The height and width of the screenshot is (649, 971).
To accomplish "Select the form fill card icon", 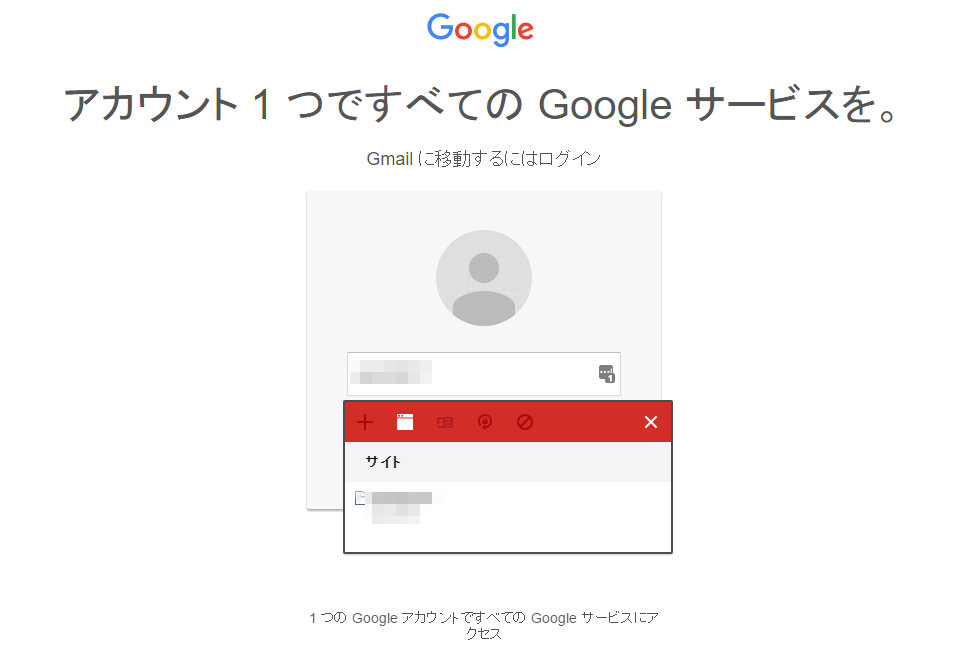I will [x=445, y=422].
